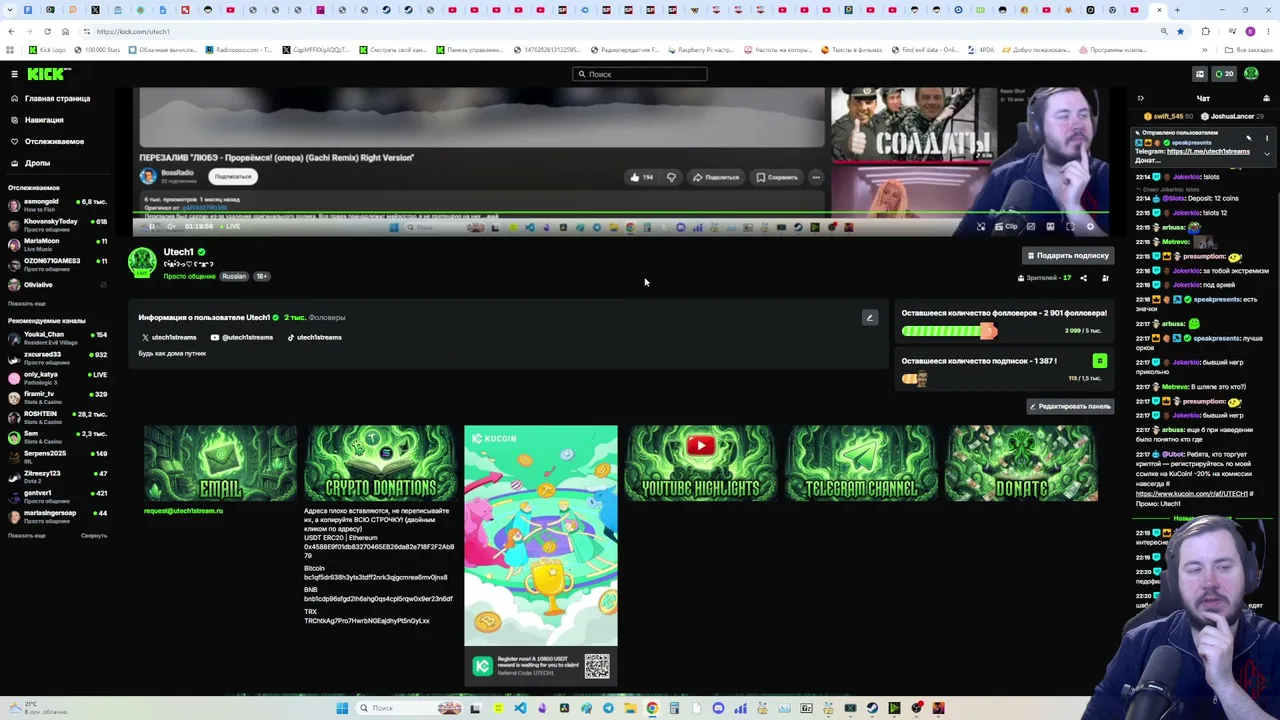
Task: Open chat settings icon next to Чат
Action: (1266, 98)
